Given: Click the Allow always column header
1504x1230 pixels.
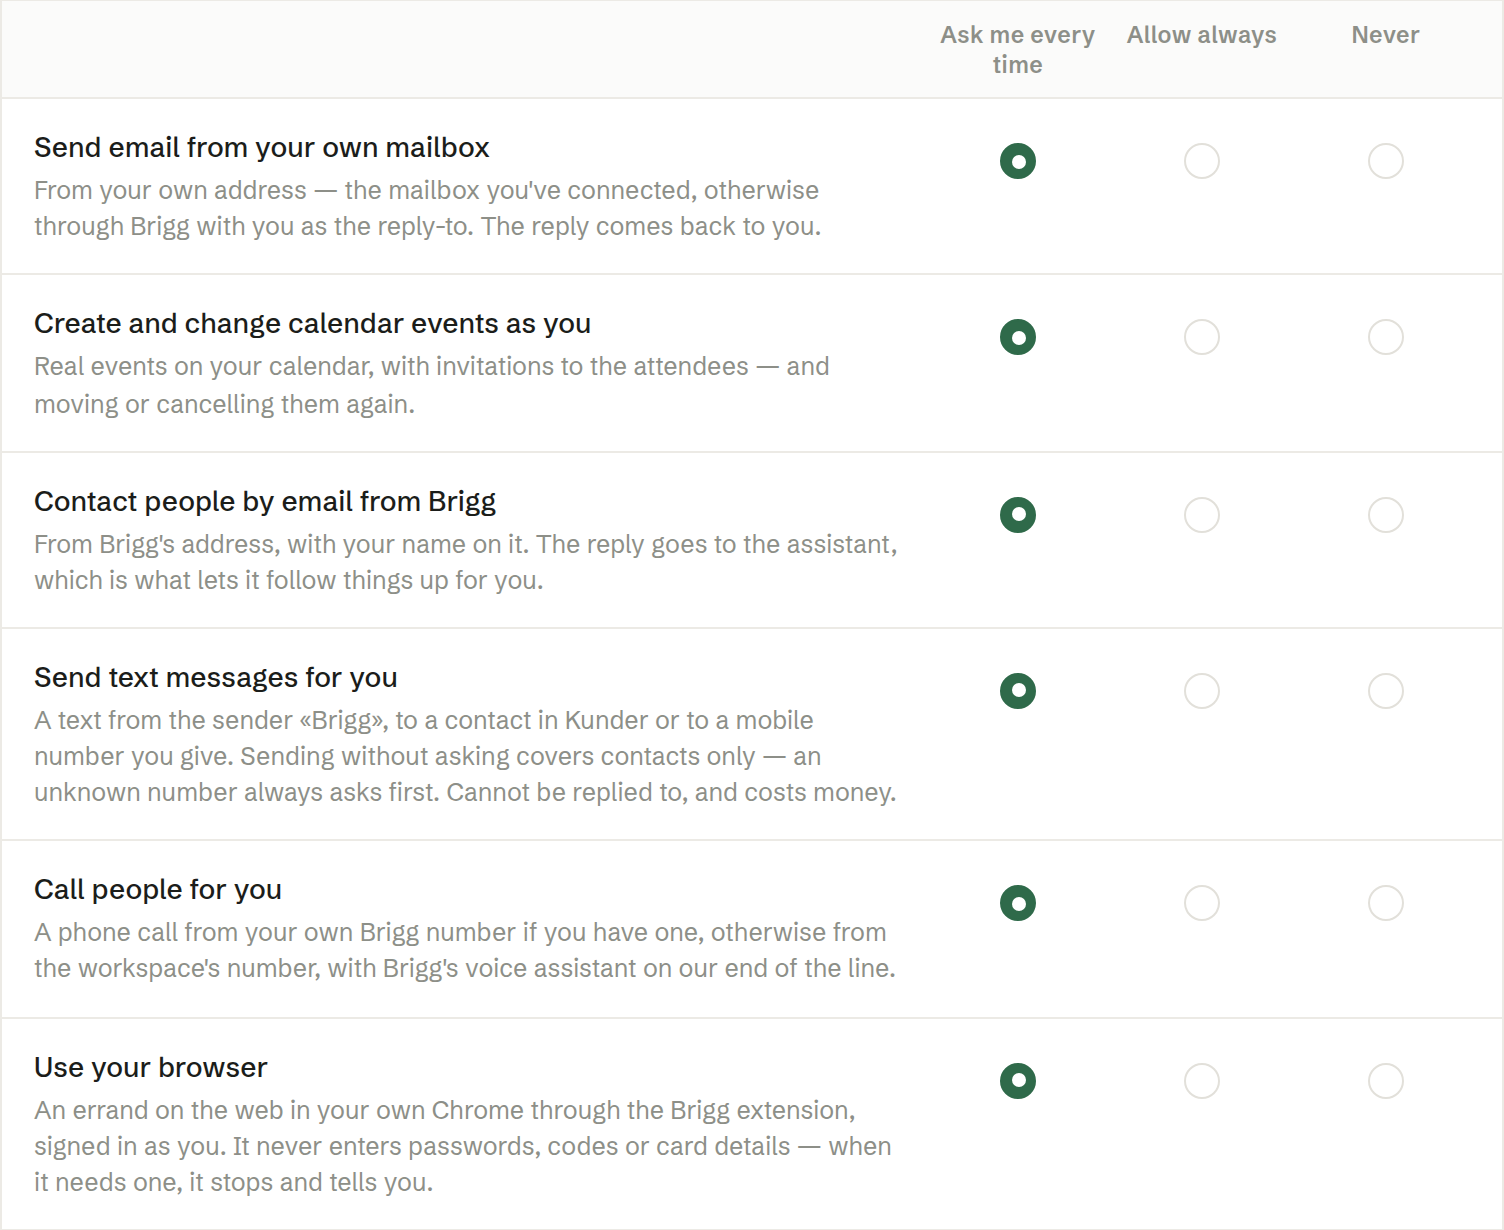Looking at the screenshot, I should click(x=1201, y=35).
